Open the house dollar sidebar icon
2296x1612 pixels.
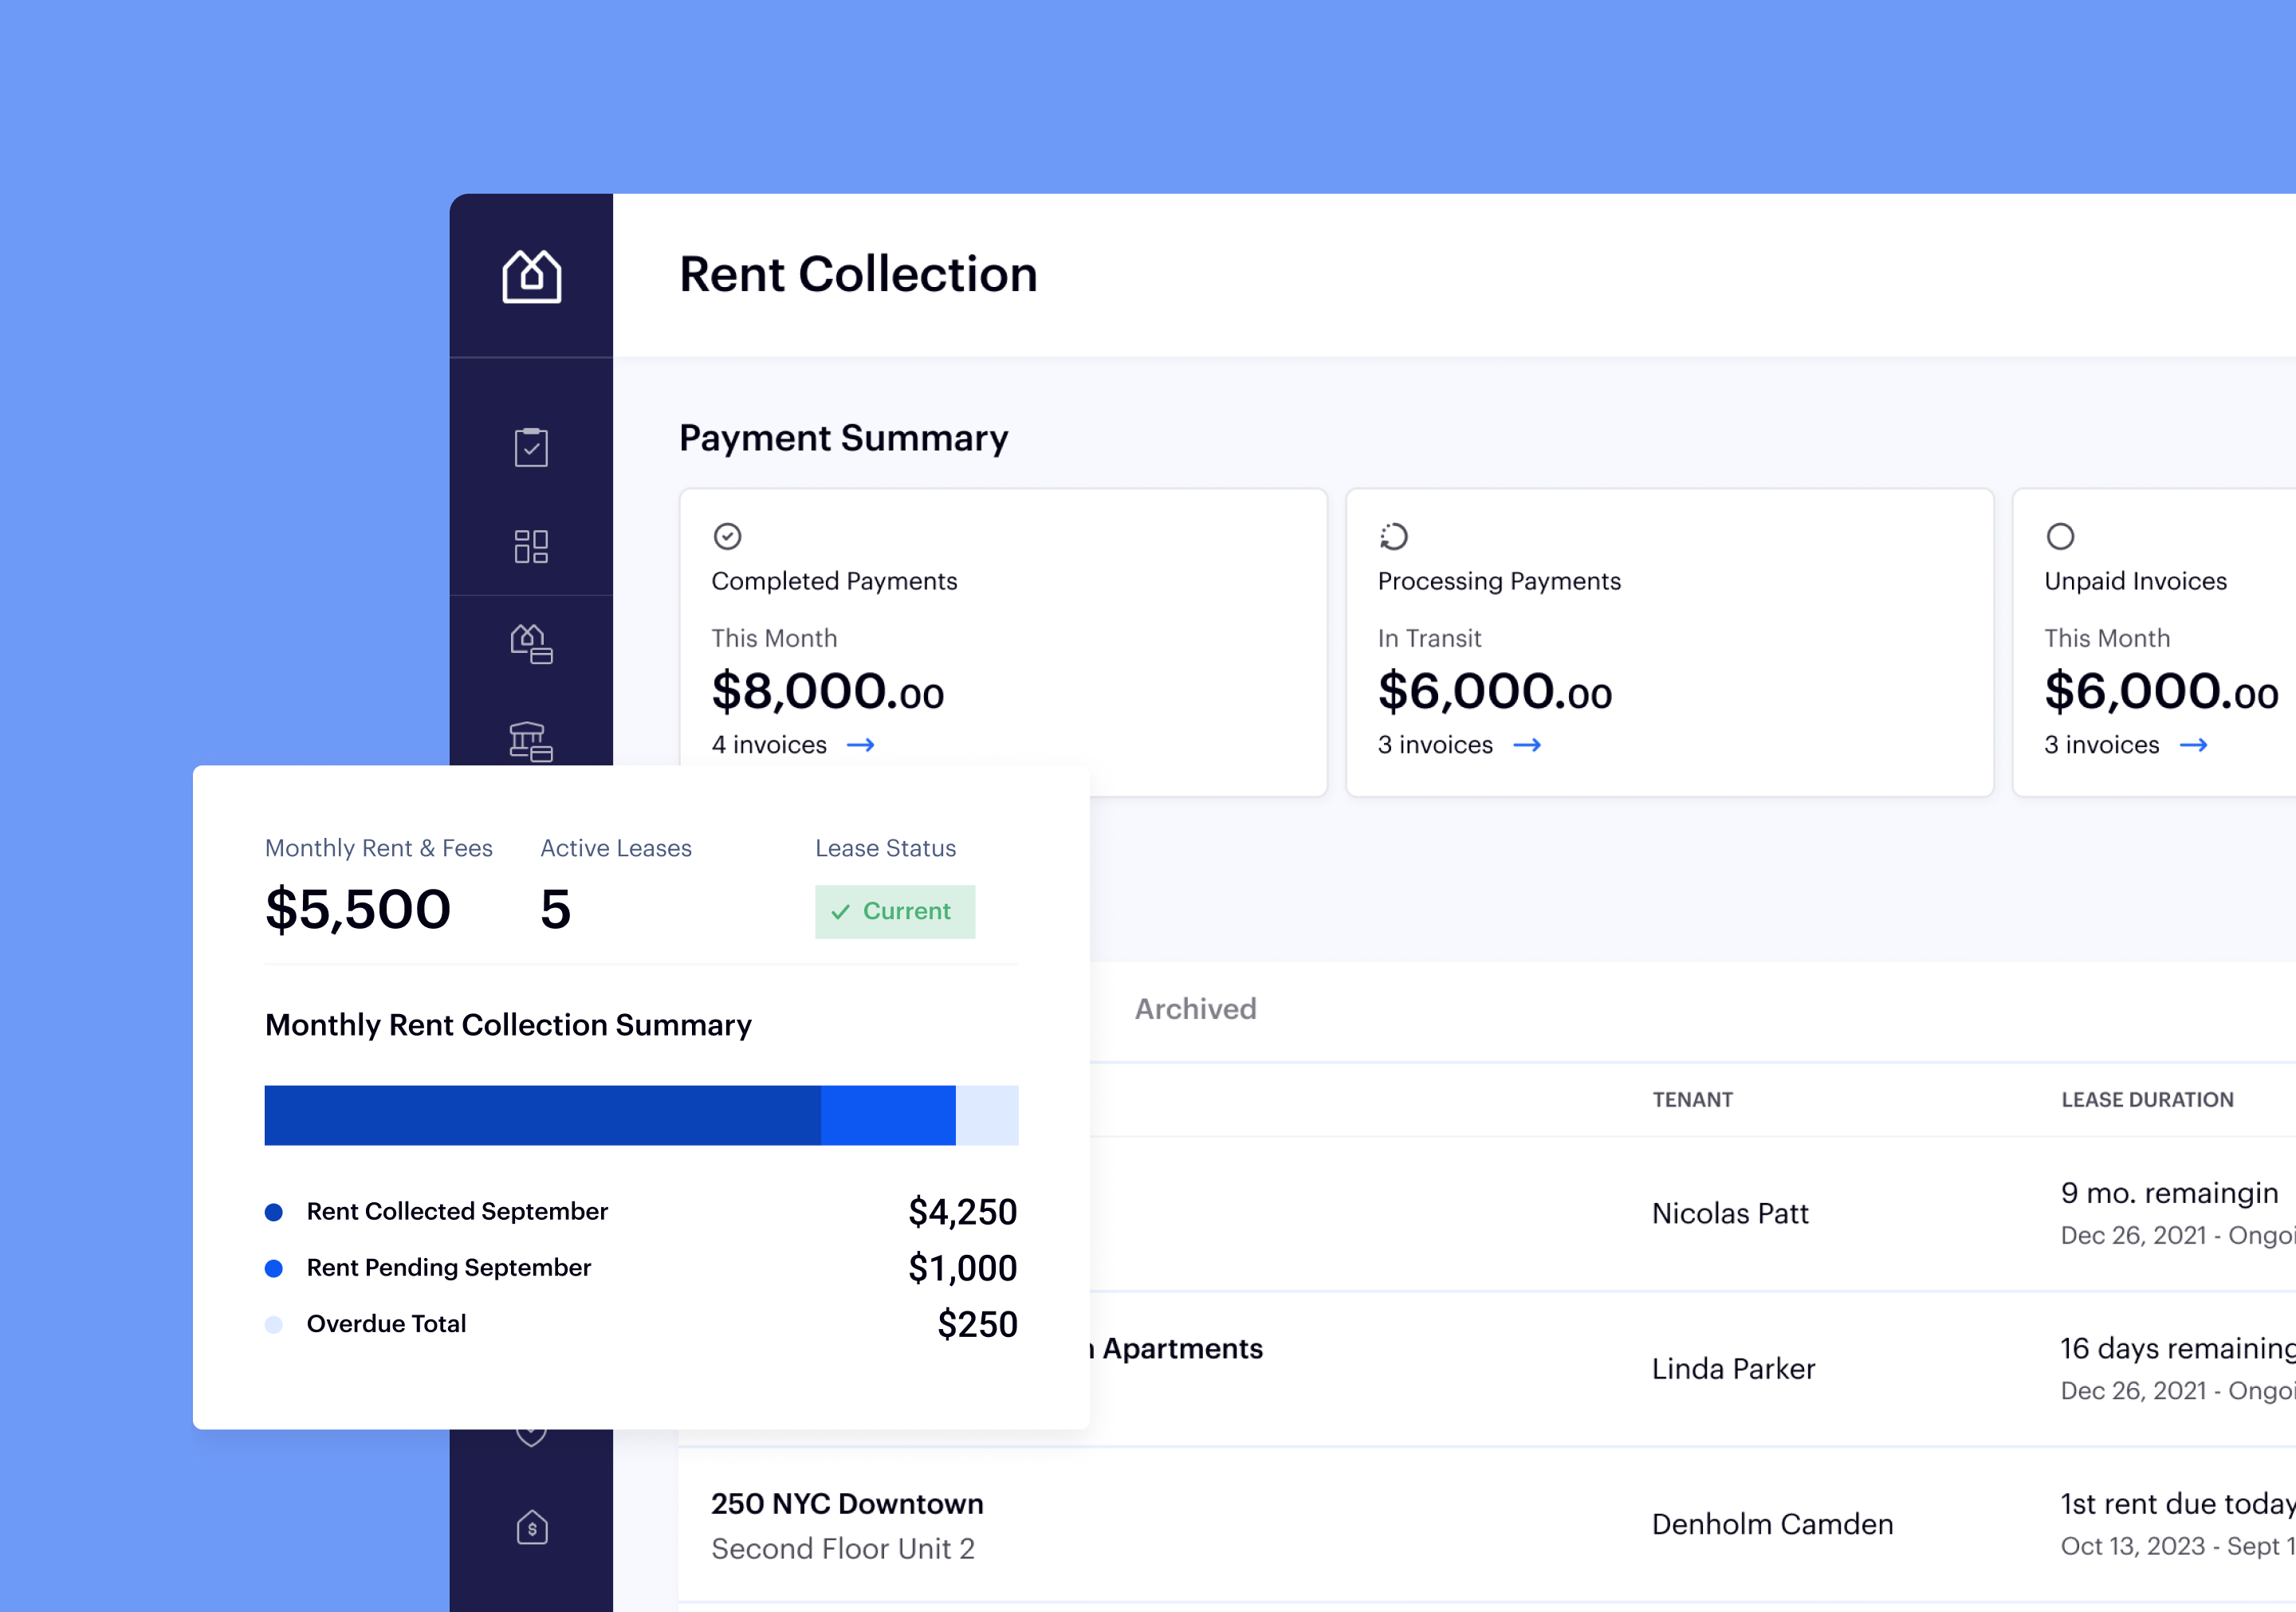point(531,1527)
